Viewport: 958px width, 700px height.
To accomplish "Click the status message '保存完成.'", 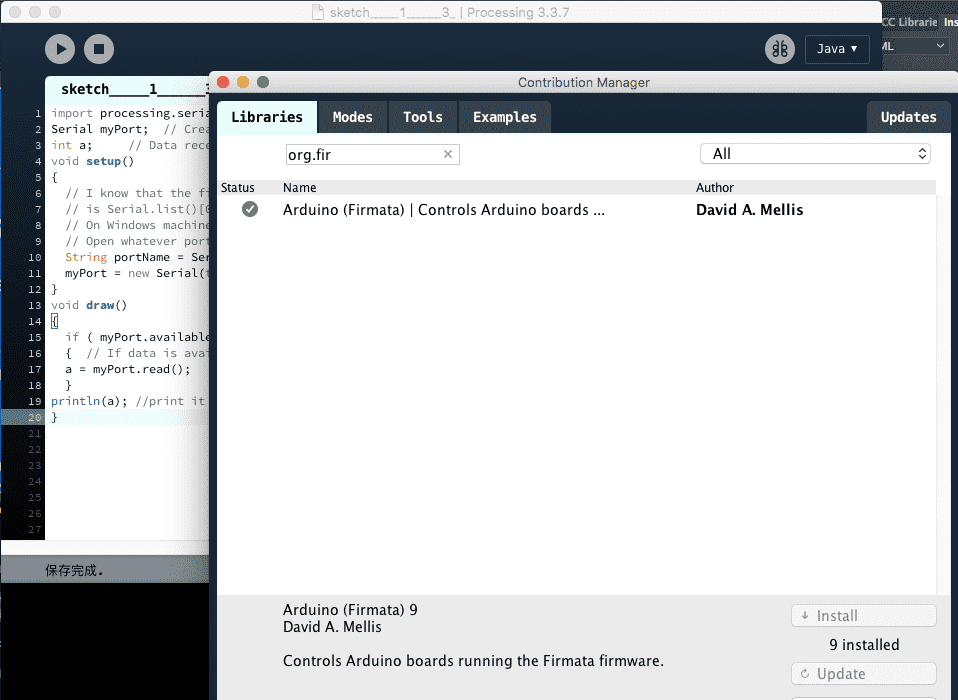I will tap(74, 571).
